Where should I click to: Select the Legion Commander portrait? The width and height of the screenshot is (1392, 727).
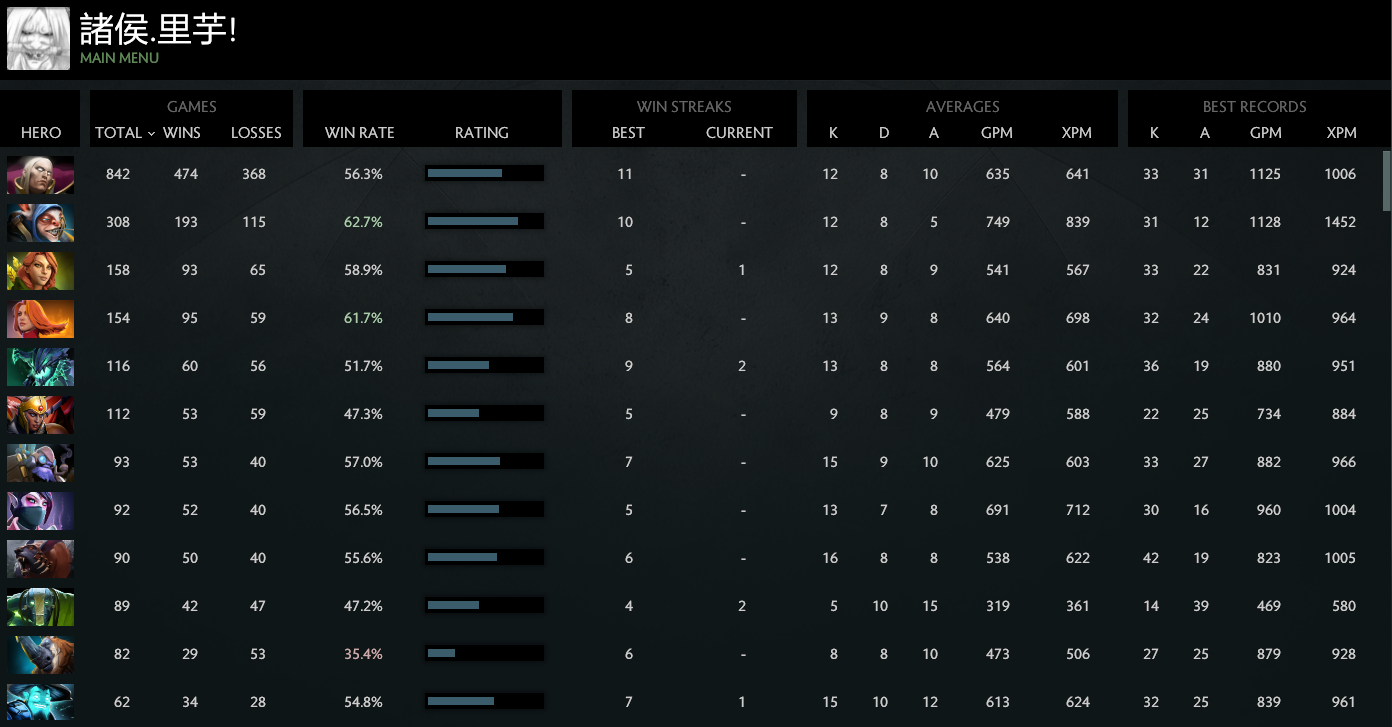click(x=40, y=414)
